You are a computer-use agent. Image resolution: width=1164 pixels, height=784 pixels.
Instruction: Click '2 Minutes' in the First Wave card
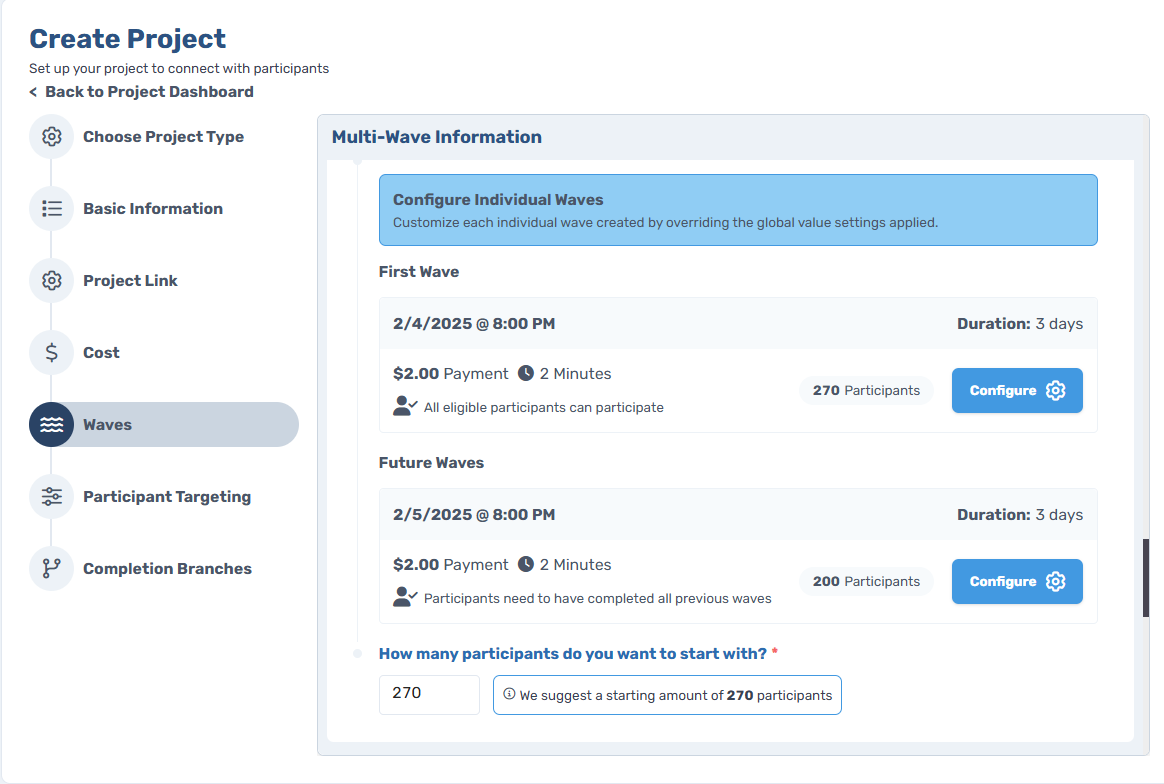coord(575,373)
